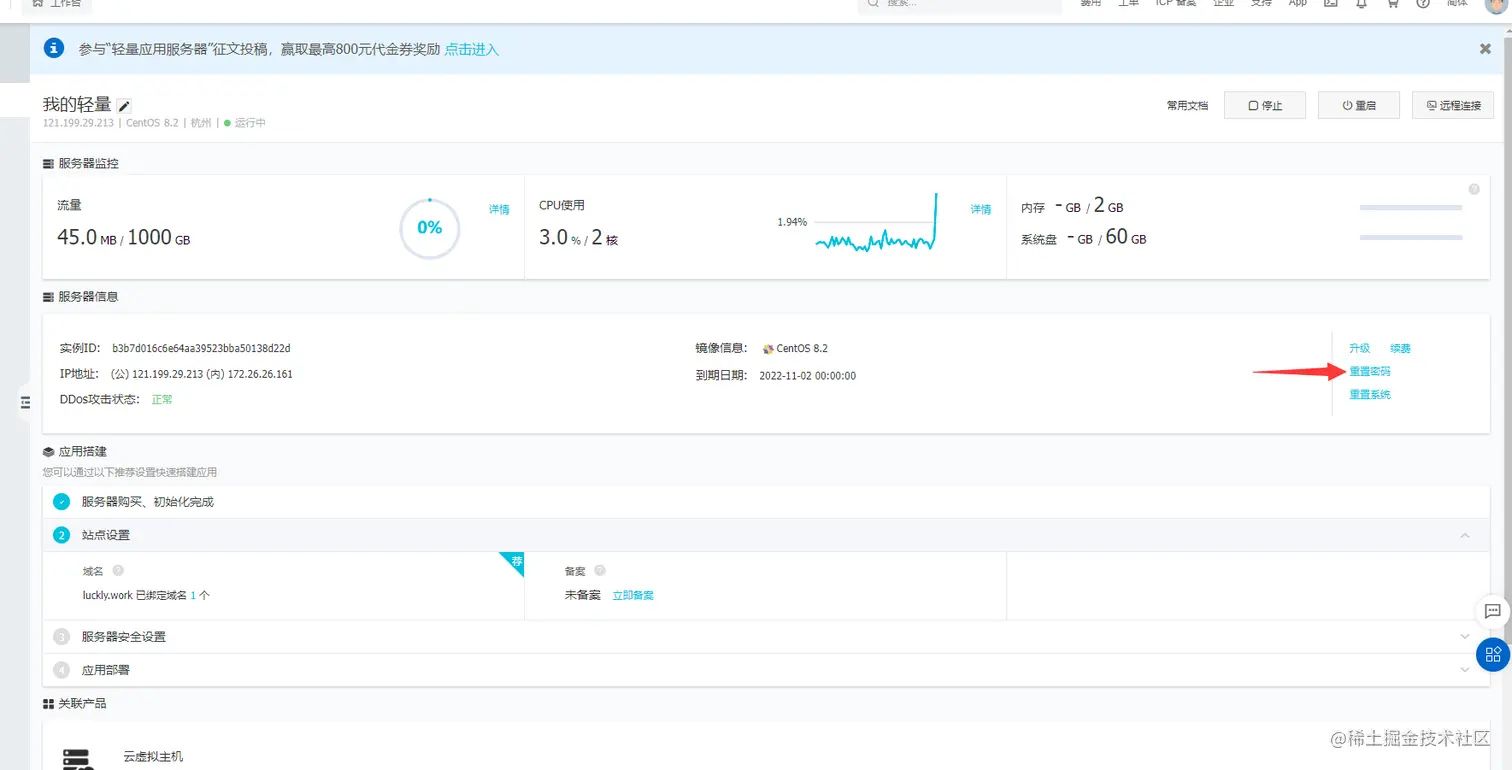Click the top bar help question icon
This screenshot has height=770, width=1512.
[1423, 4]
